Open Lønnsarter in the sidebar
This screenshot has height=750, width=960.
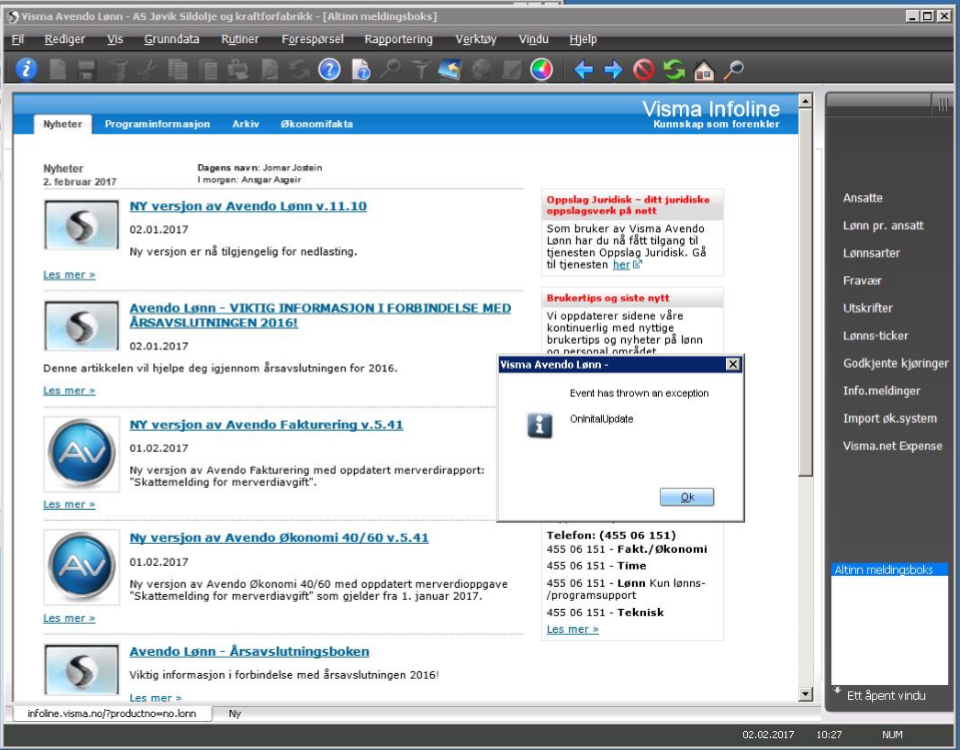[871, 253]
